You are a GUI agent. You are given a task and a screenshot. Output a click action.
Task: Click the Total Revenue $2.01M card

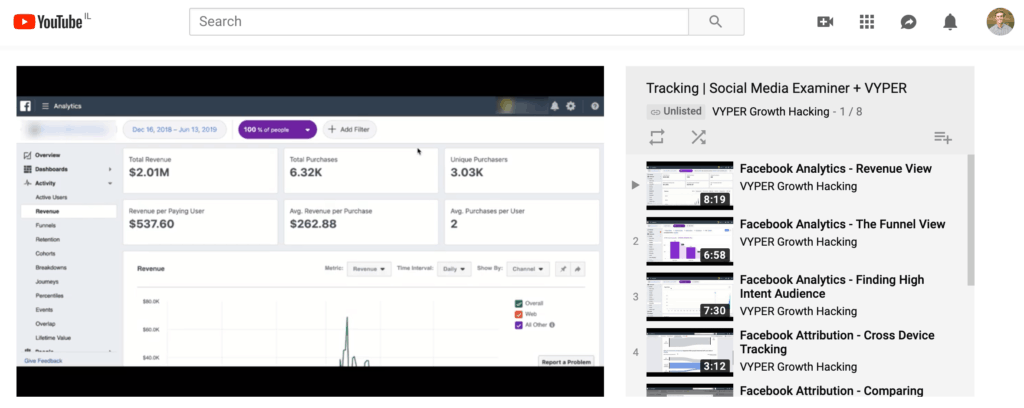coord(200,170)
